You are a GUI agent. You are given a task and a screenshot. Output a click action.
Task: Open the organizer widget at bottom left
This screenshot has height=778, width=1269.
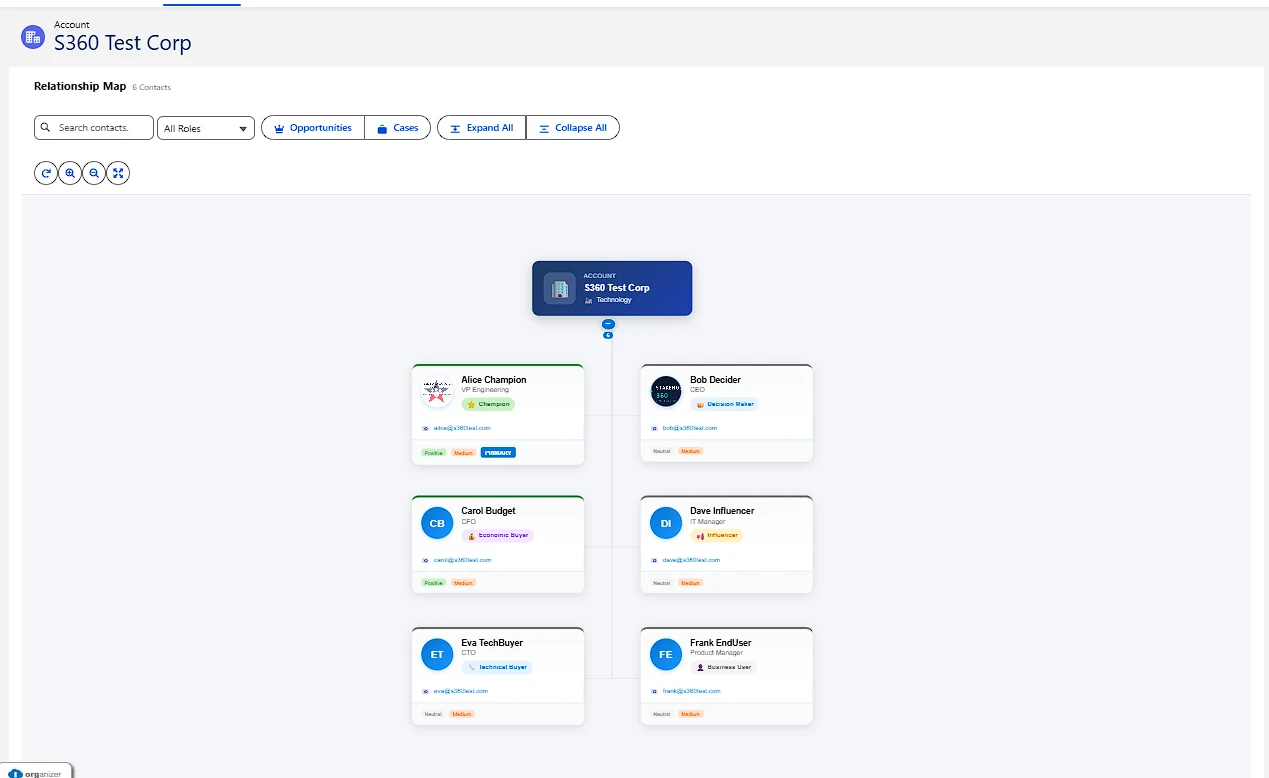click(x=37, y=772)
